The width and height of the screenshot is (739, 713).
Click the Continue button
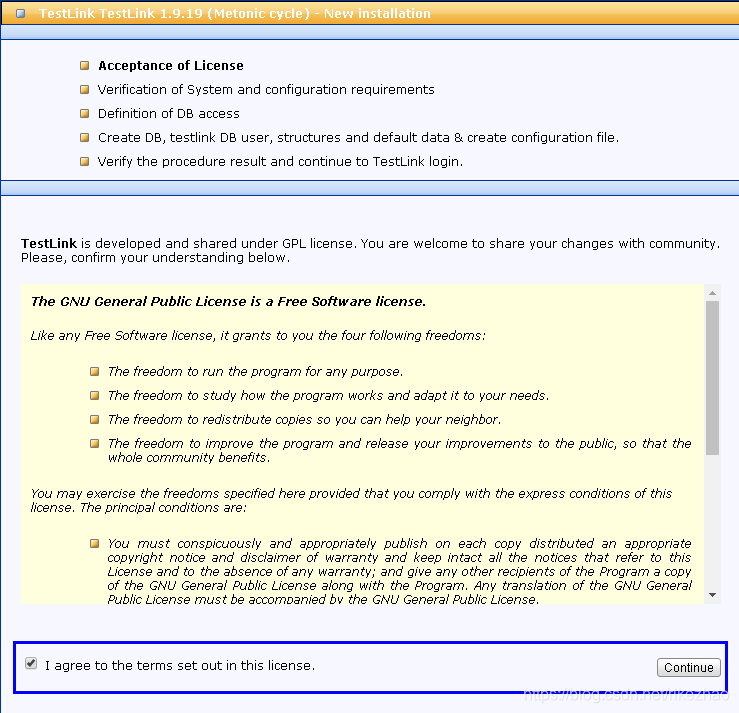point(689,667)
